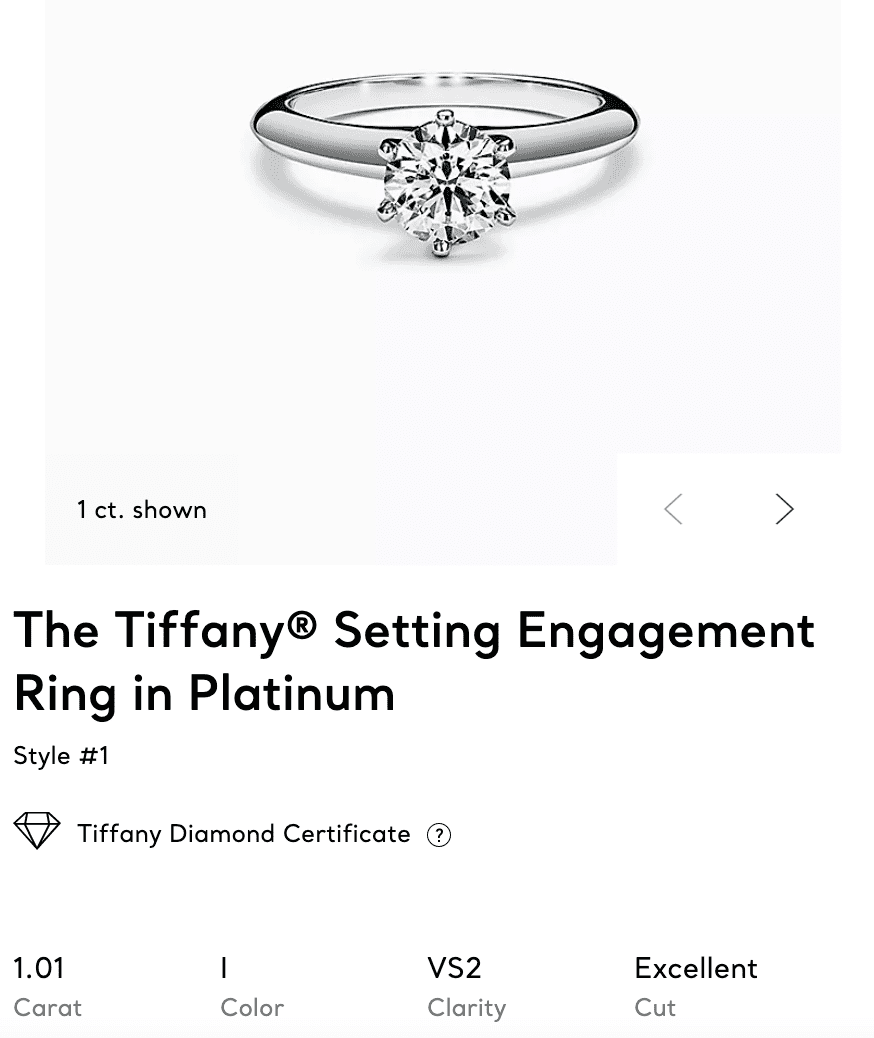Click the Tiffany Setting Engagement Ring title
Screen dimensions: 874x1038
point(414,660)
